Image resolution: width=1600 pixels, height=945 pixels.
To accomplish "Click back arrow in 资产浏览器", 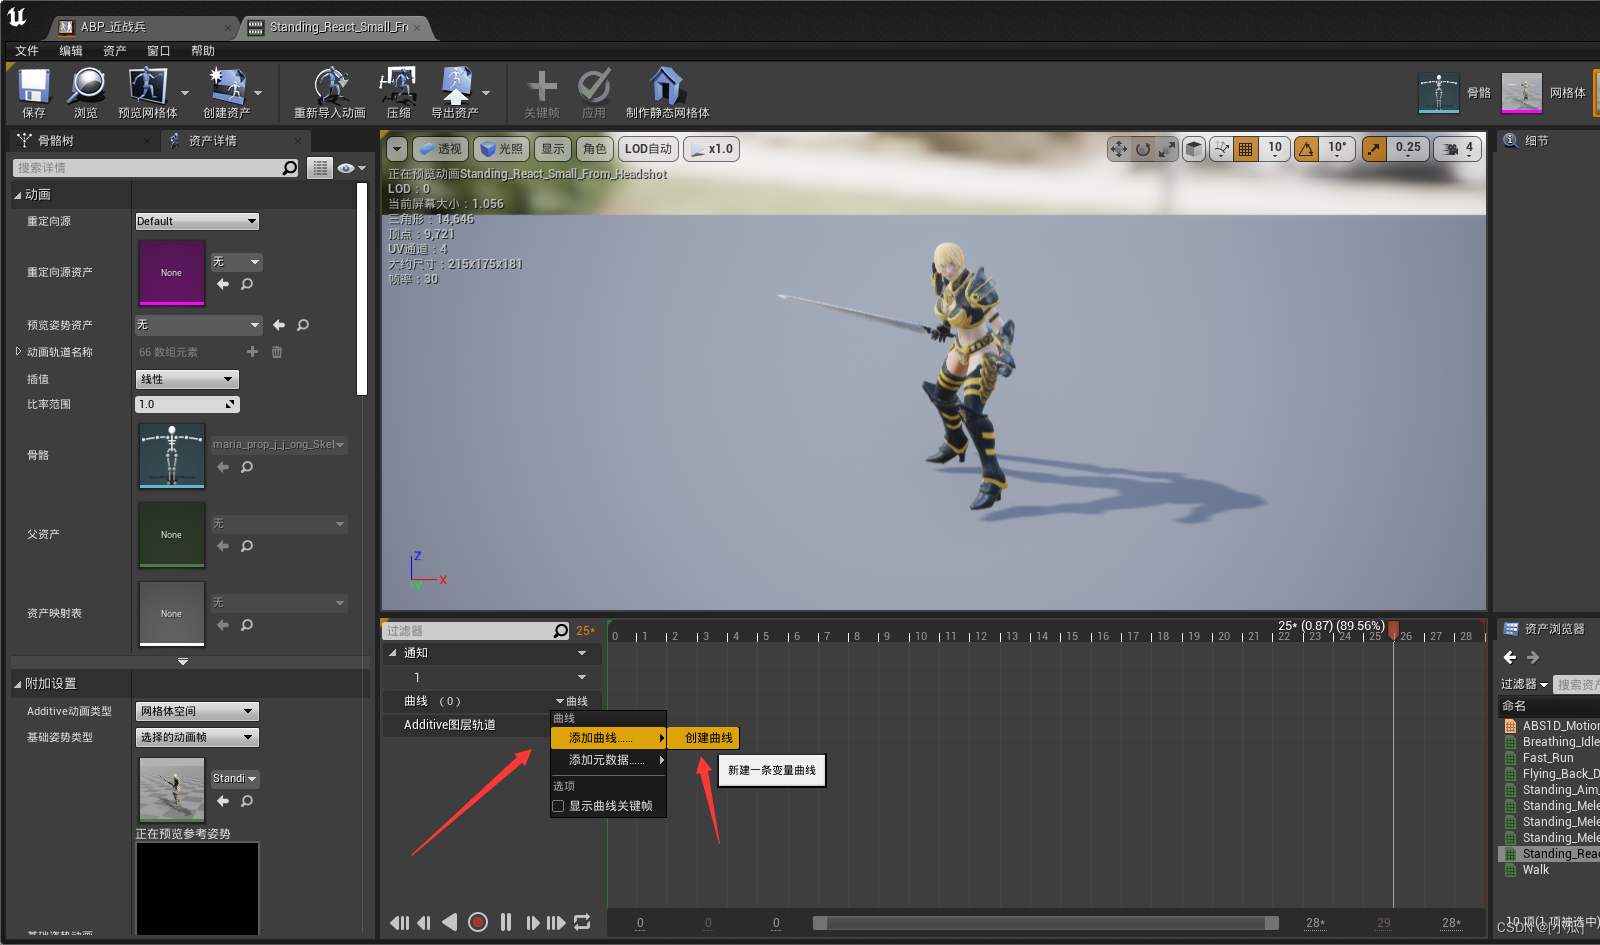I will (1510, 657).
